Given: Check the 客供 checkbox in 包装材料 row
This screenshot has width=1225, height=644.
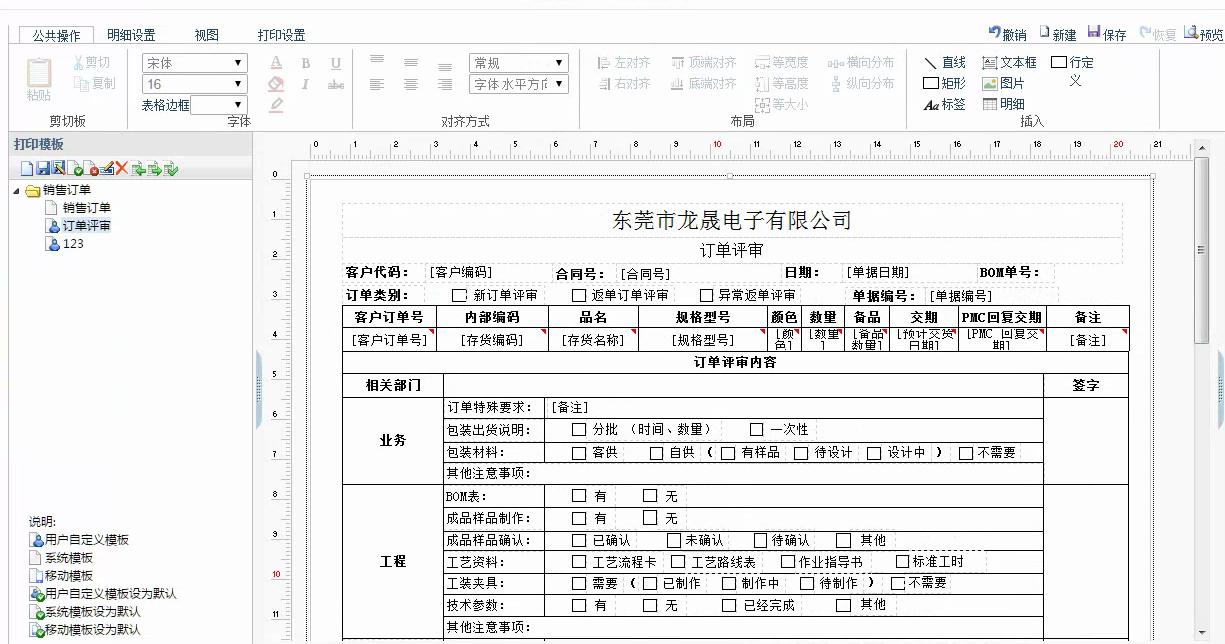Looking at the screenshot, I should click(x=579, y=453).
